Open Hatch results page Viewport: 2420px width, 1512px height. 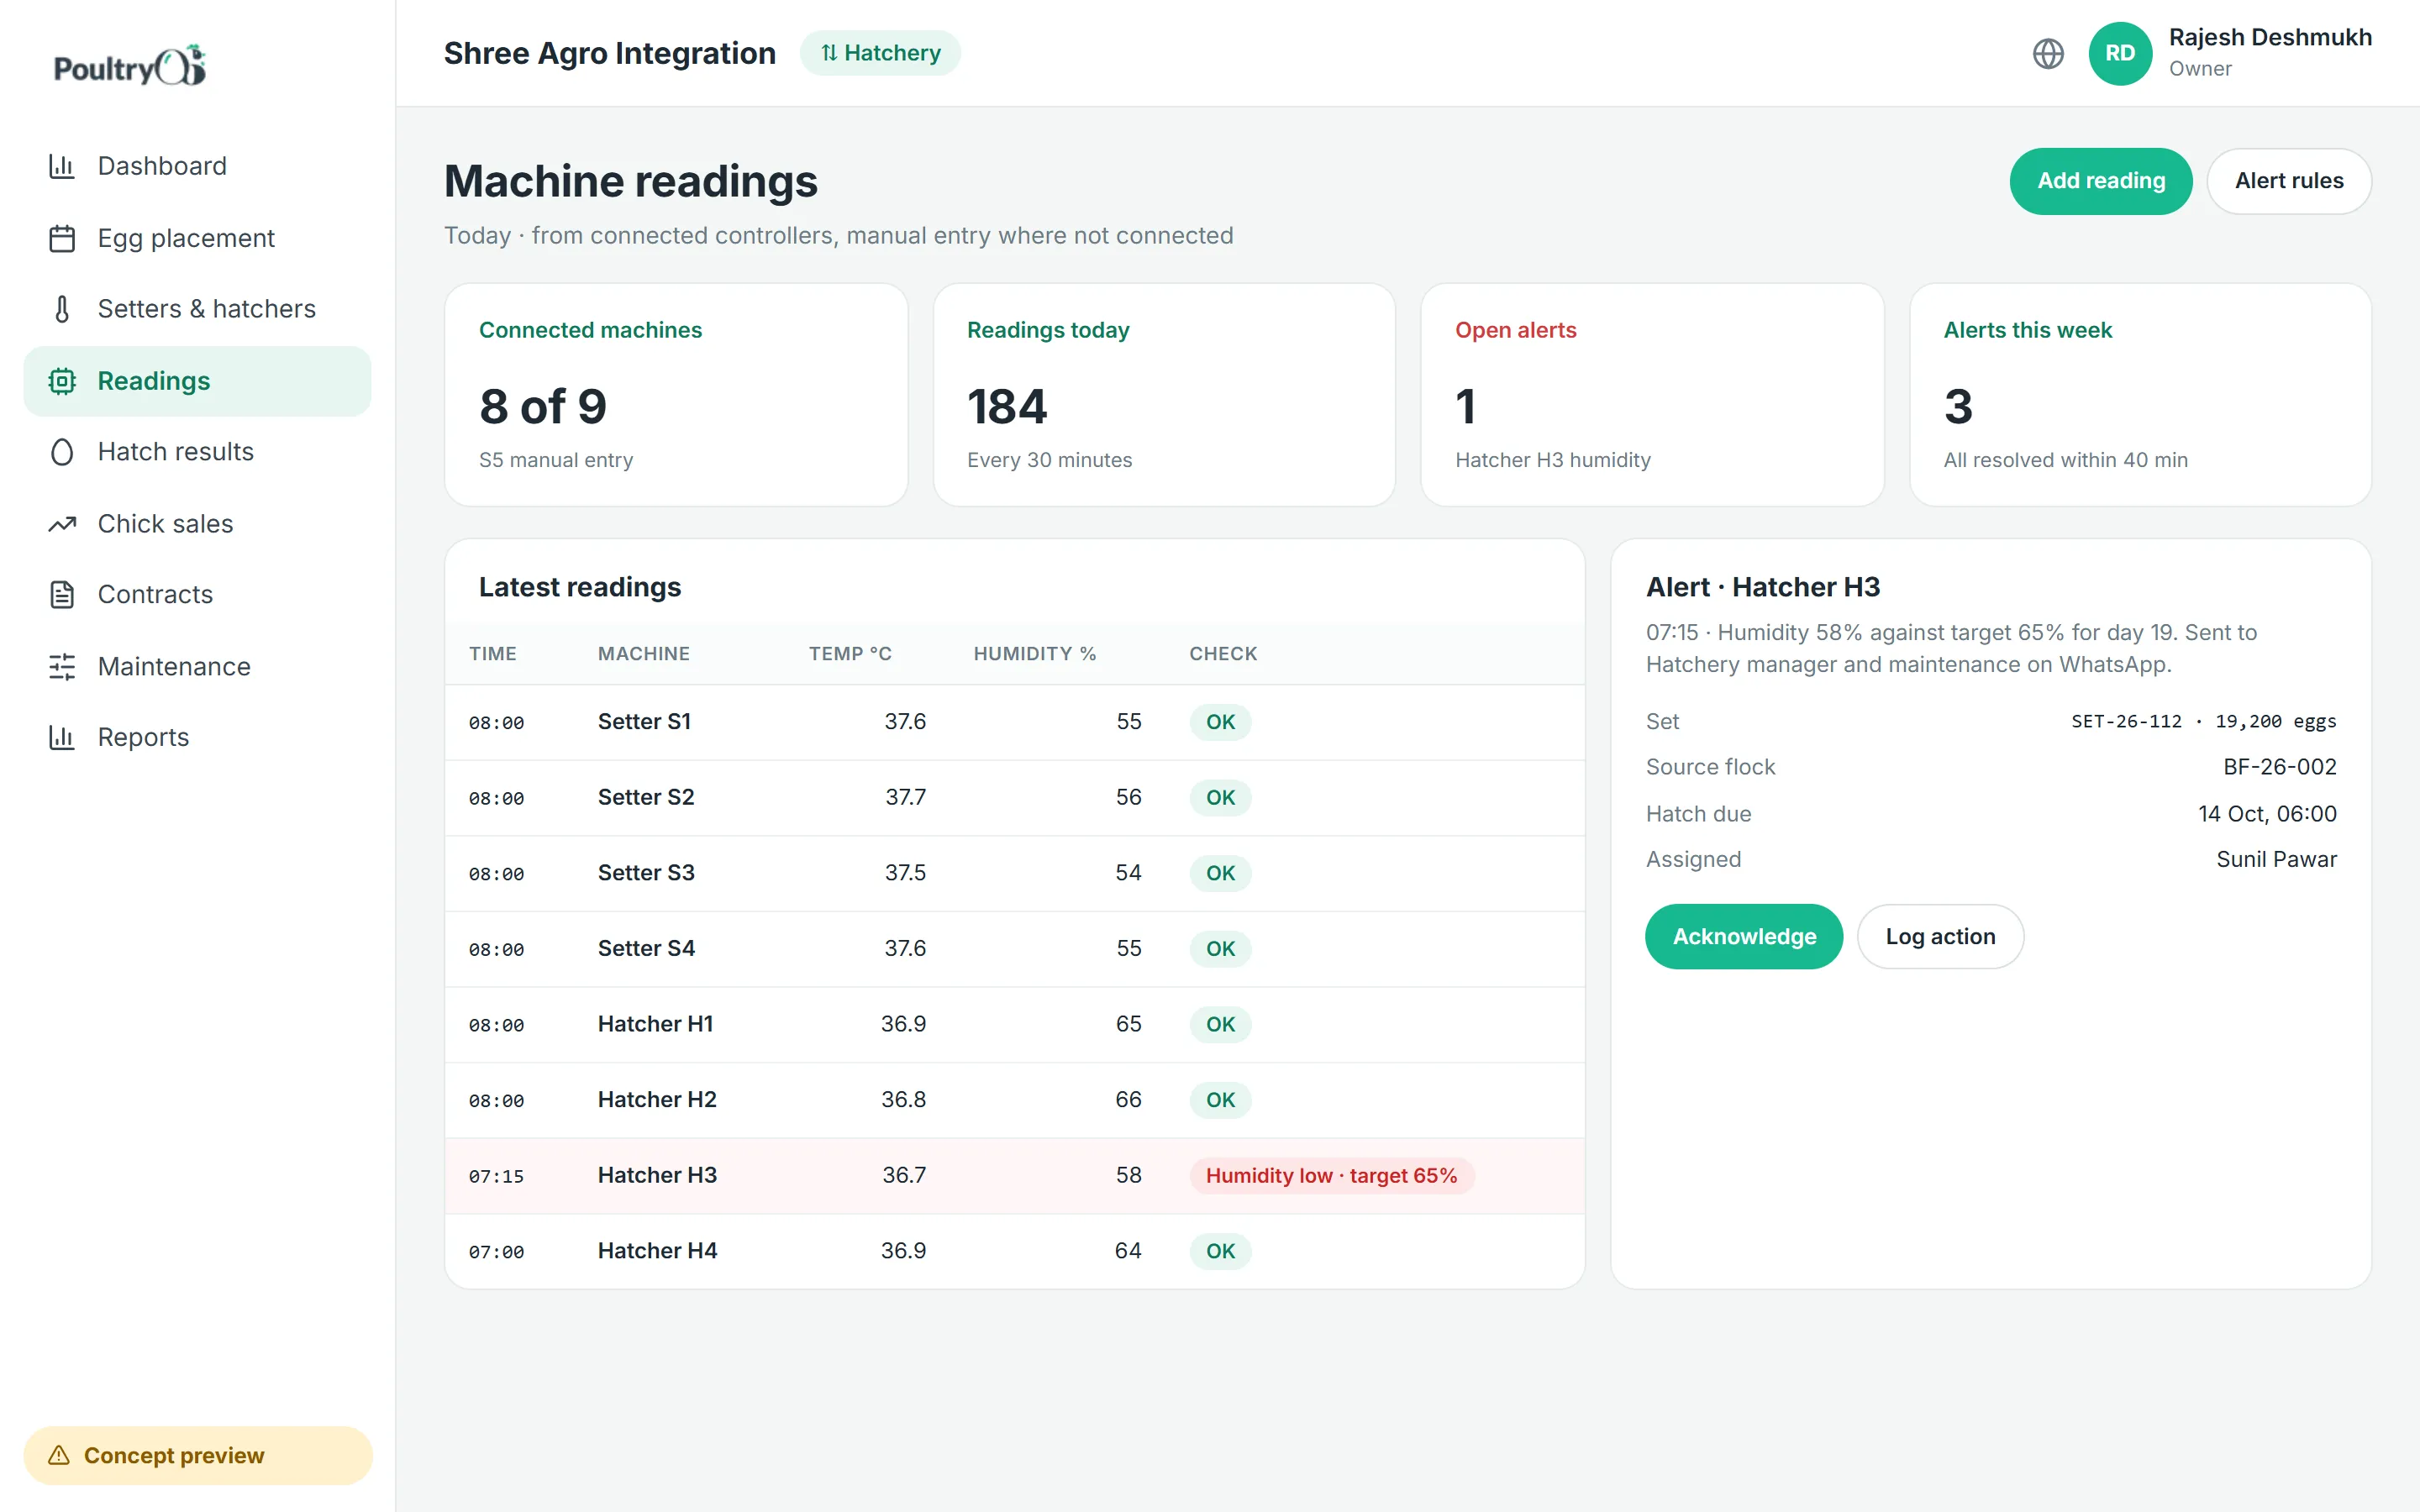pos(197,452)
